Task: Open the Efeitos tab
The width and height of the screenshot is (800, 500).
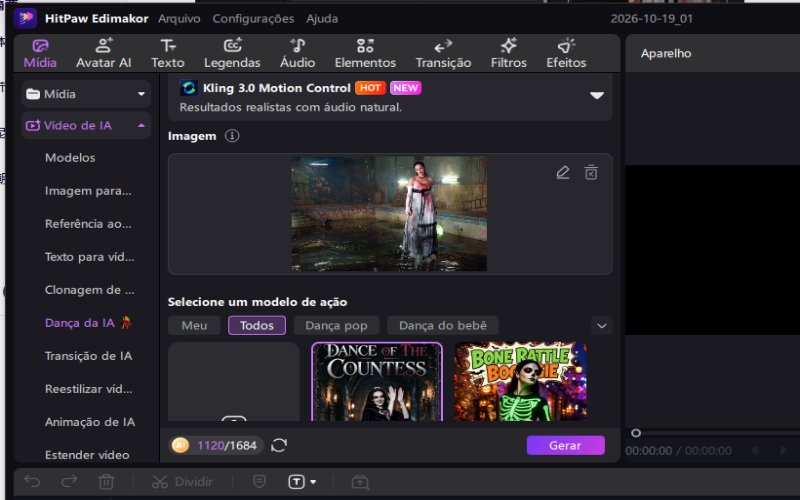Action: pos(566,54)
